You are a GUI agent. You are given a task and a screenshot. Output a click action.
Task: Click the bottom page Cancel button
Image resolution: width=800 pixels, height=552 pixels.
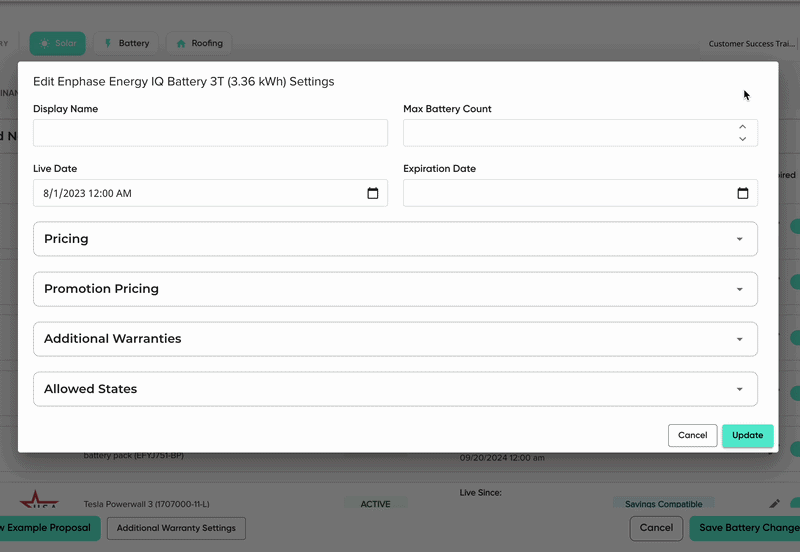pyautogui.click(x=656, y=528)
